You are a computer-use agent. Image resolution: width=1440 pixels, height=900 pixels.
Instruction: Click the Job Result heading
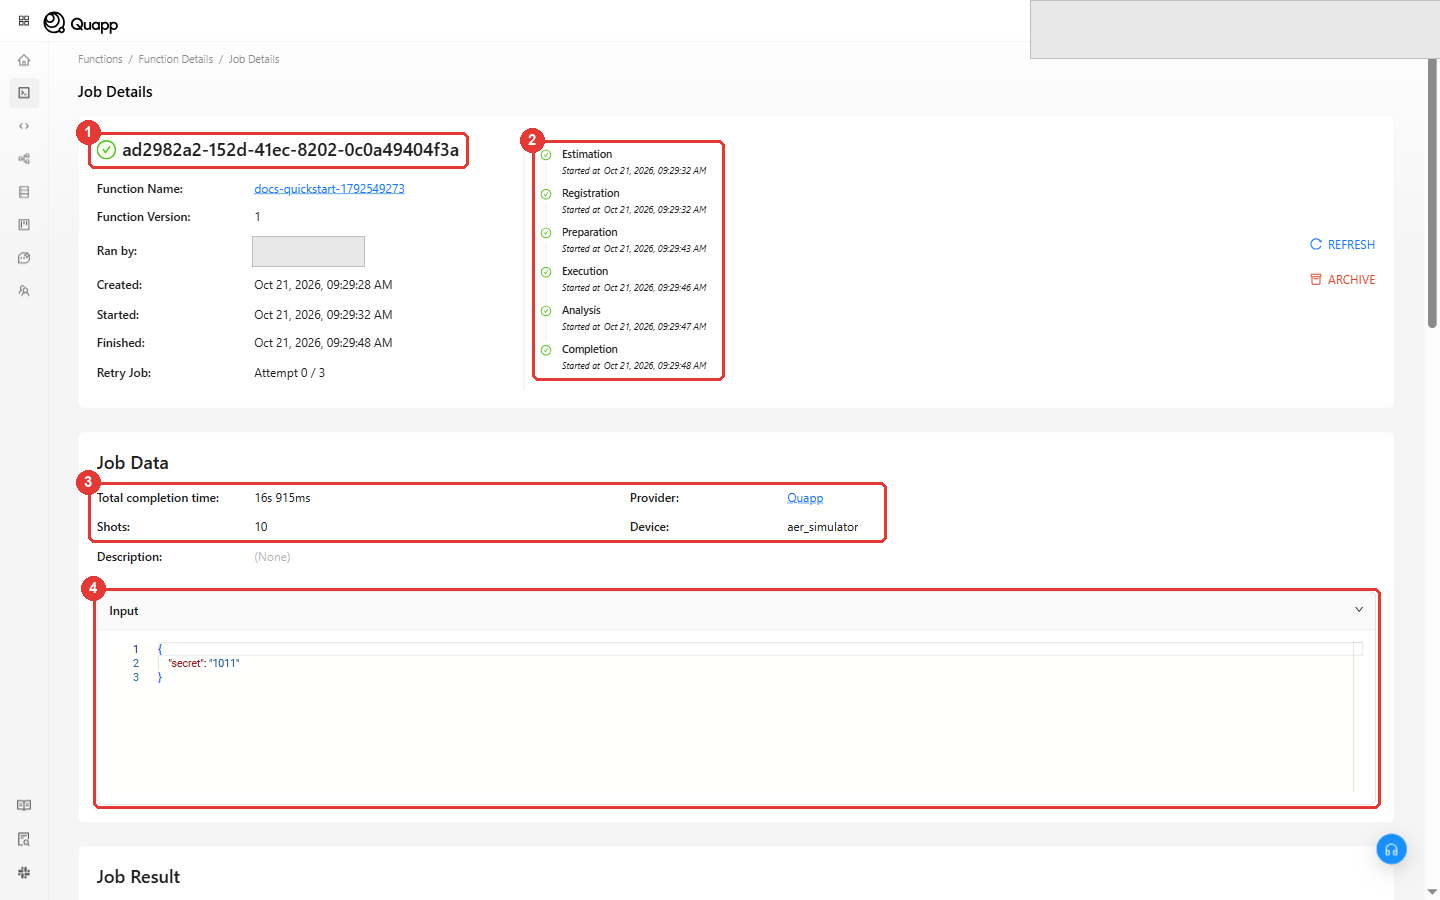coord(138,877)
